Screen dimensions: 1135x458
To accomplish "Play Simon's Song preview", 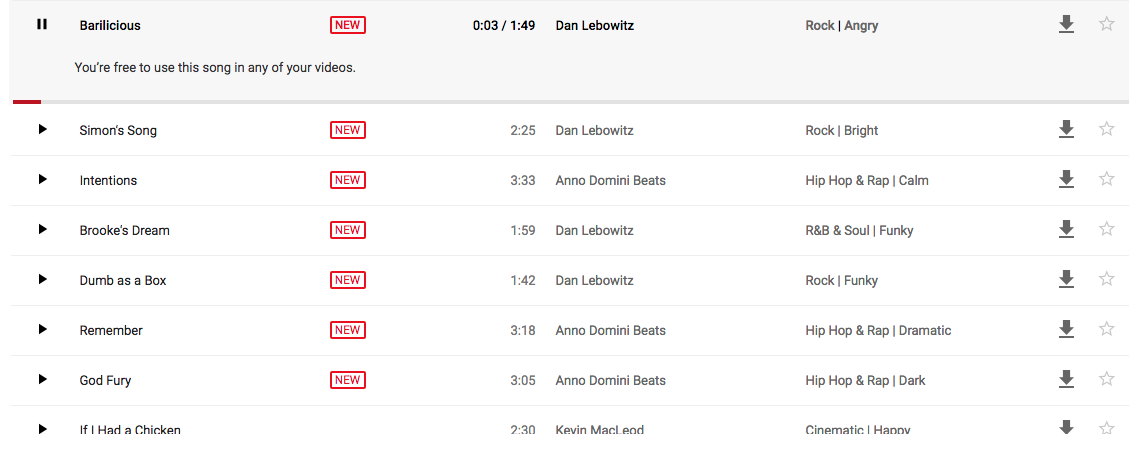I will click(x=42, y=130).
